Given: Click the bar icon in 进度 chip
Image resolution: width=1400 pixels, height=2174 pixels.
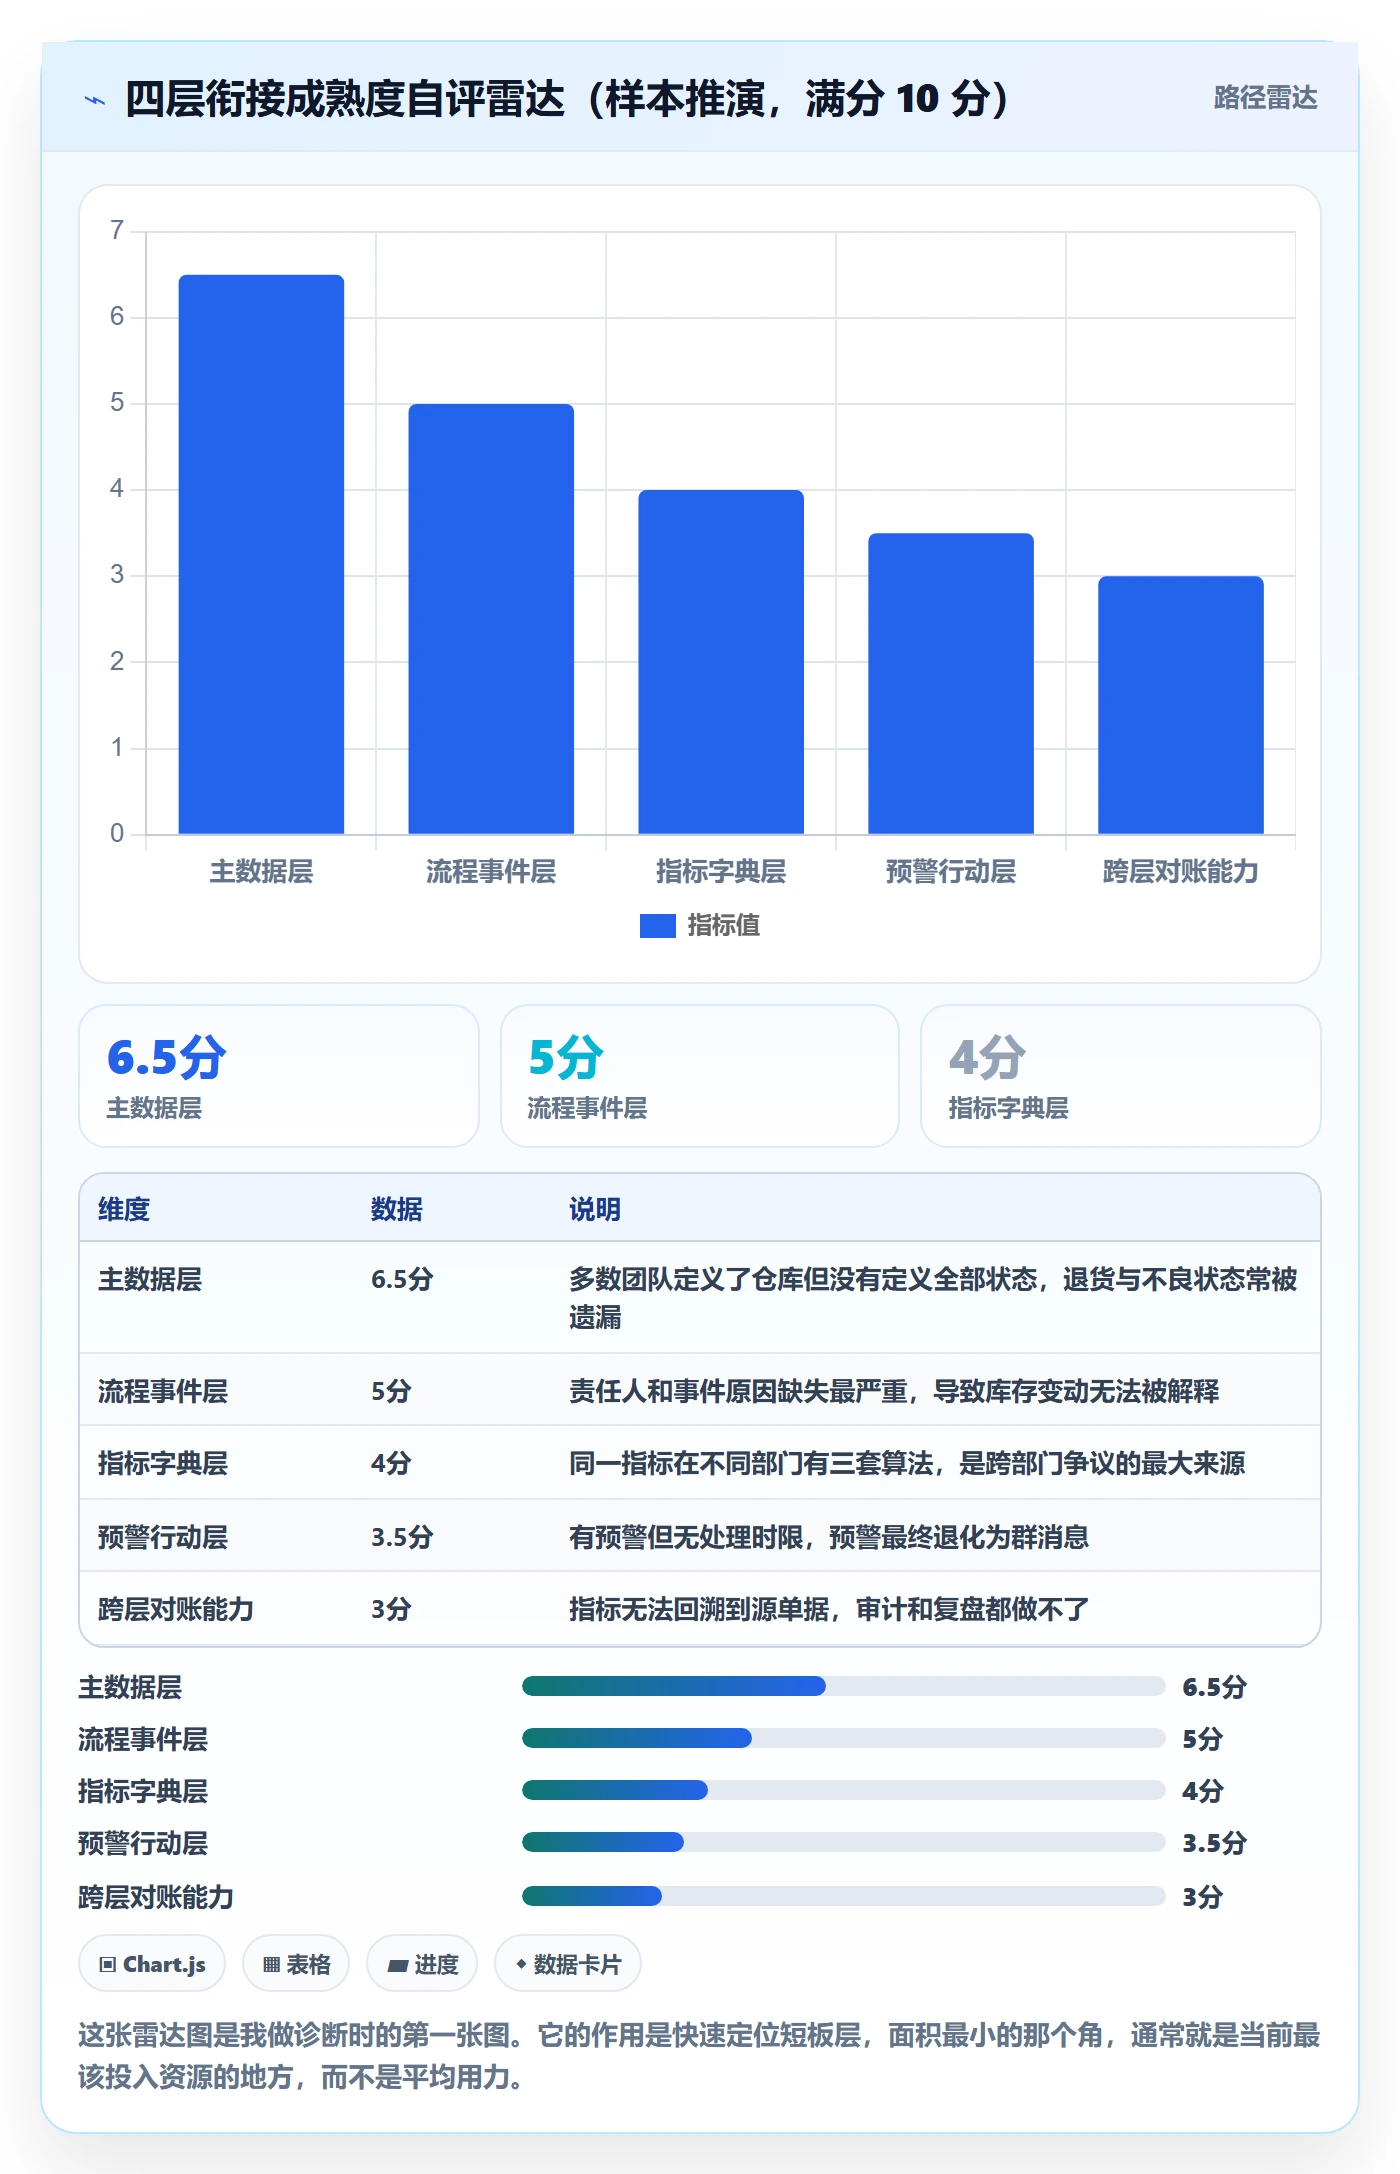Looking at the screenshot, I should coord(397,1966).
